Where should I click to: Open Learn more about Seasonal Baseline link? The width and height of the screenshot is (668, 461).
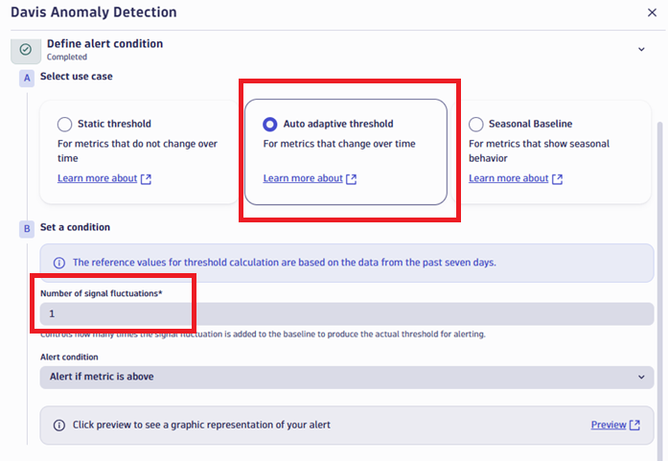pos(509,178)
